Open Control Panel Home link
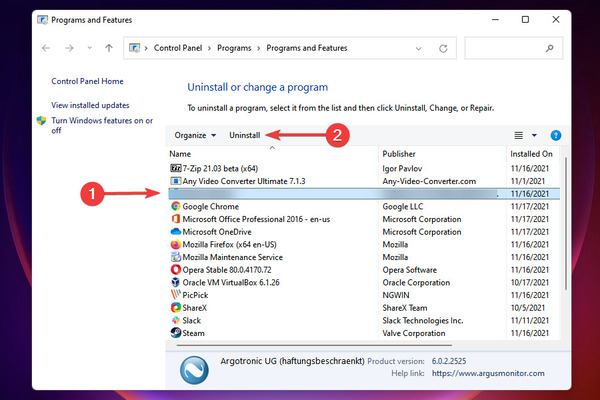600x400 pixels. [x=88, y=81]
